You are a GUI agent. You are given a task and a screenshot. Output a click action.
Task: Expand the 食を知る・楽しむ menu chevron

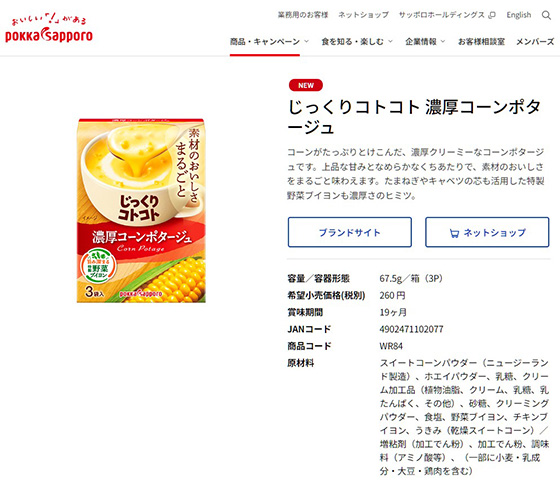(x=390, y=41)
